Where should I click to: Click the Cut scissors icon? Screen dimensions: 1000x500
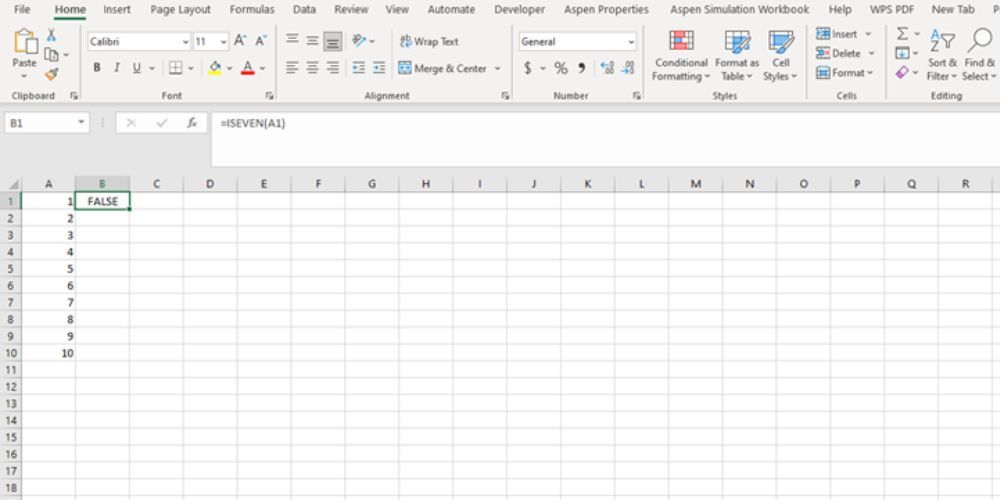coord(51,35)
